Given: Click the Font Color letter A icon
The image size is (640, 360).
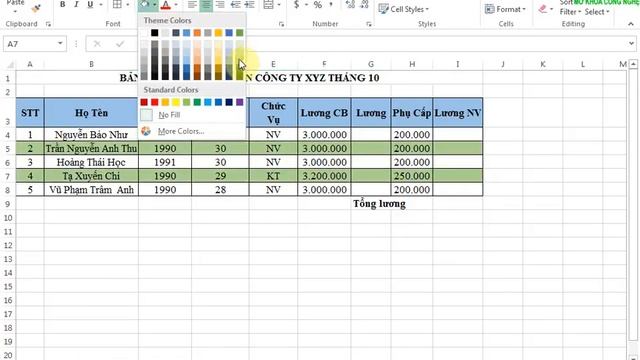Looking at the screenshot, I should point(165,4).
